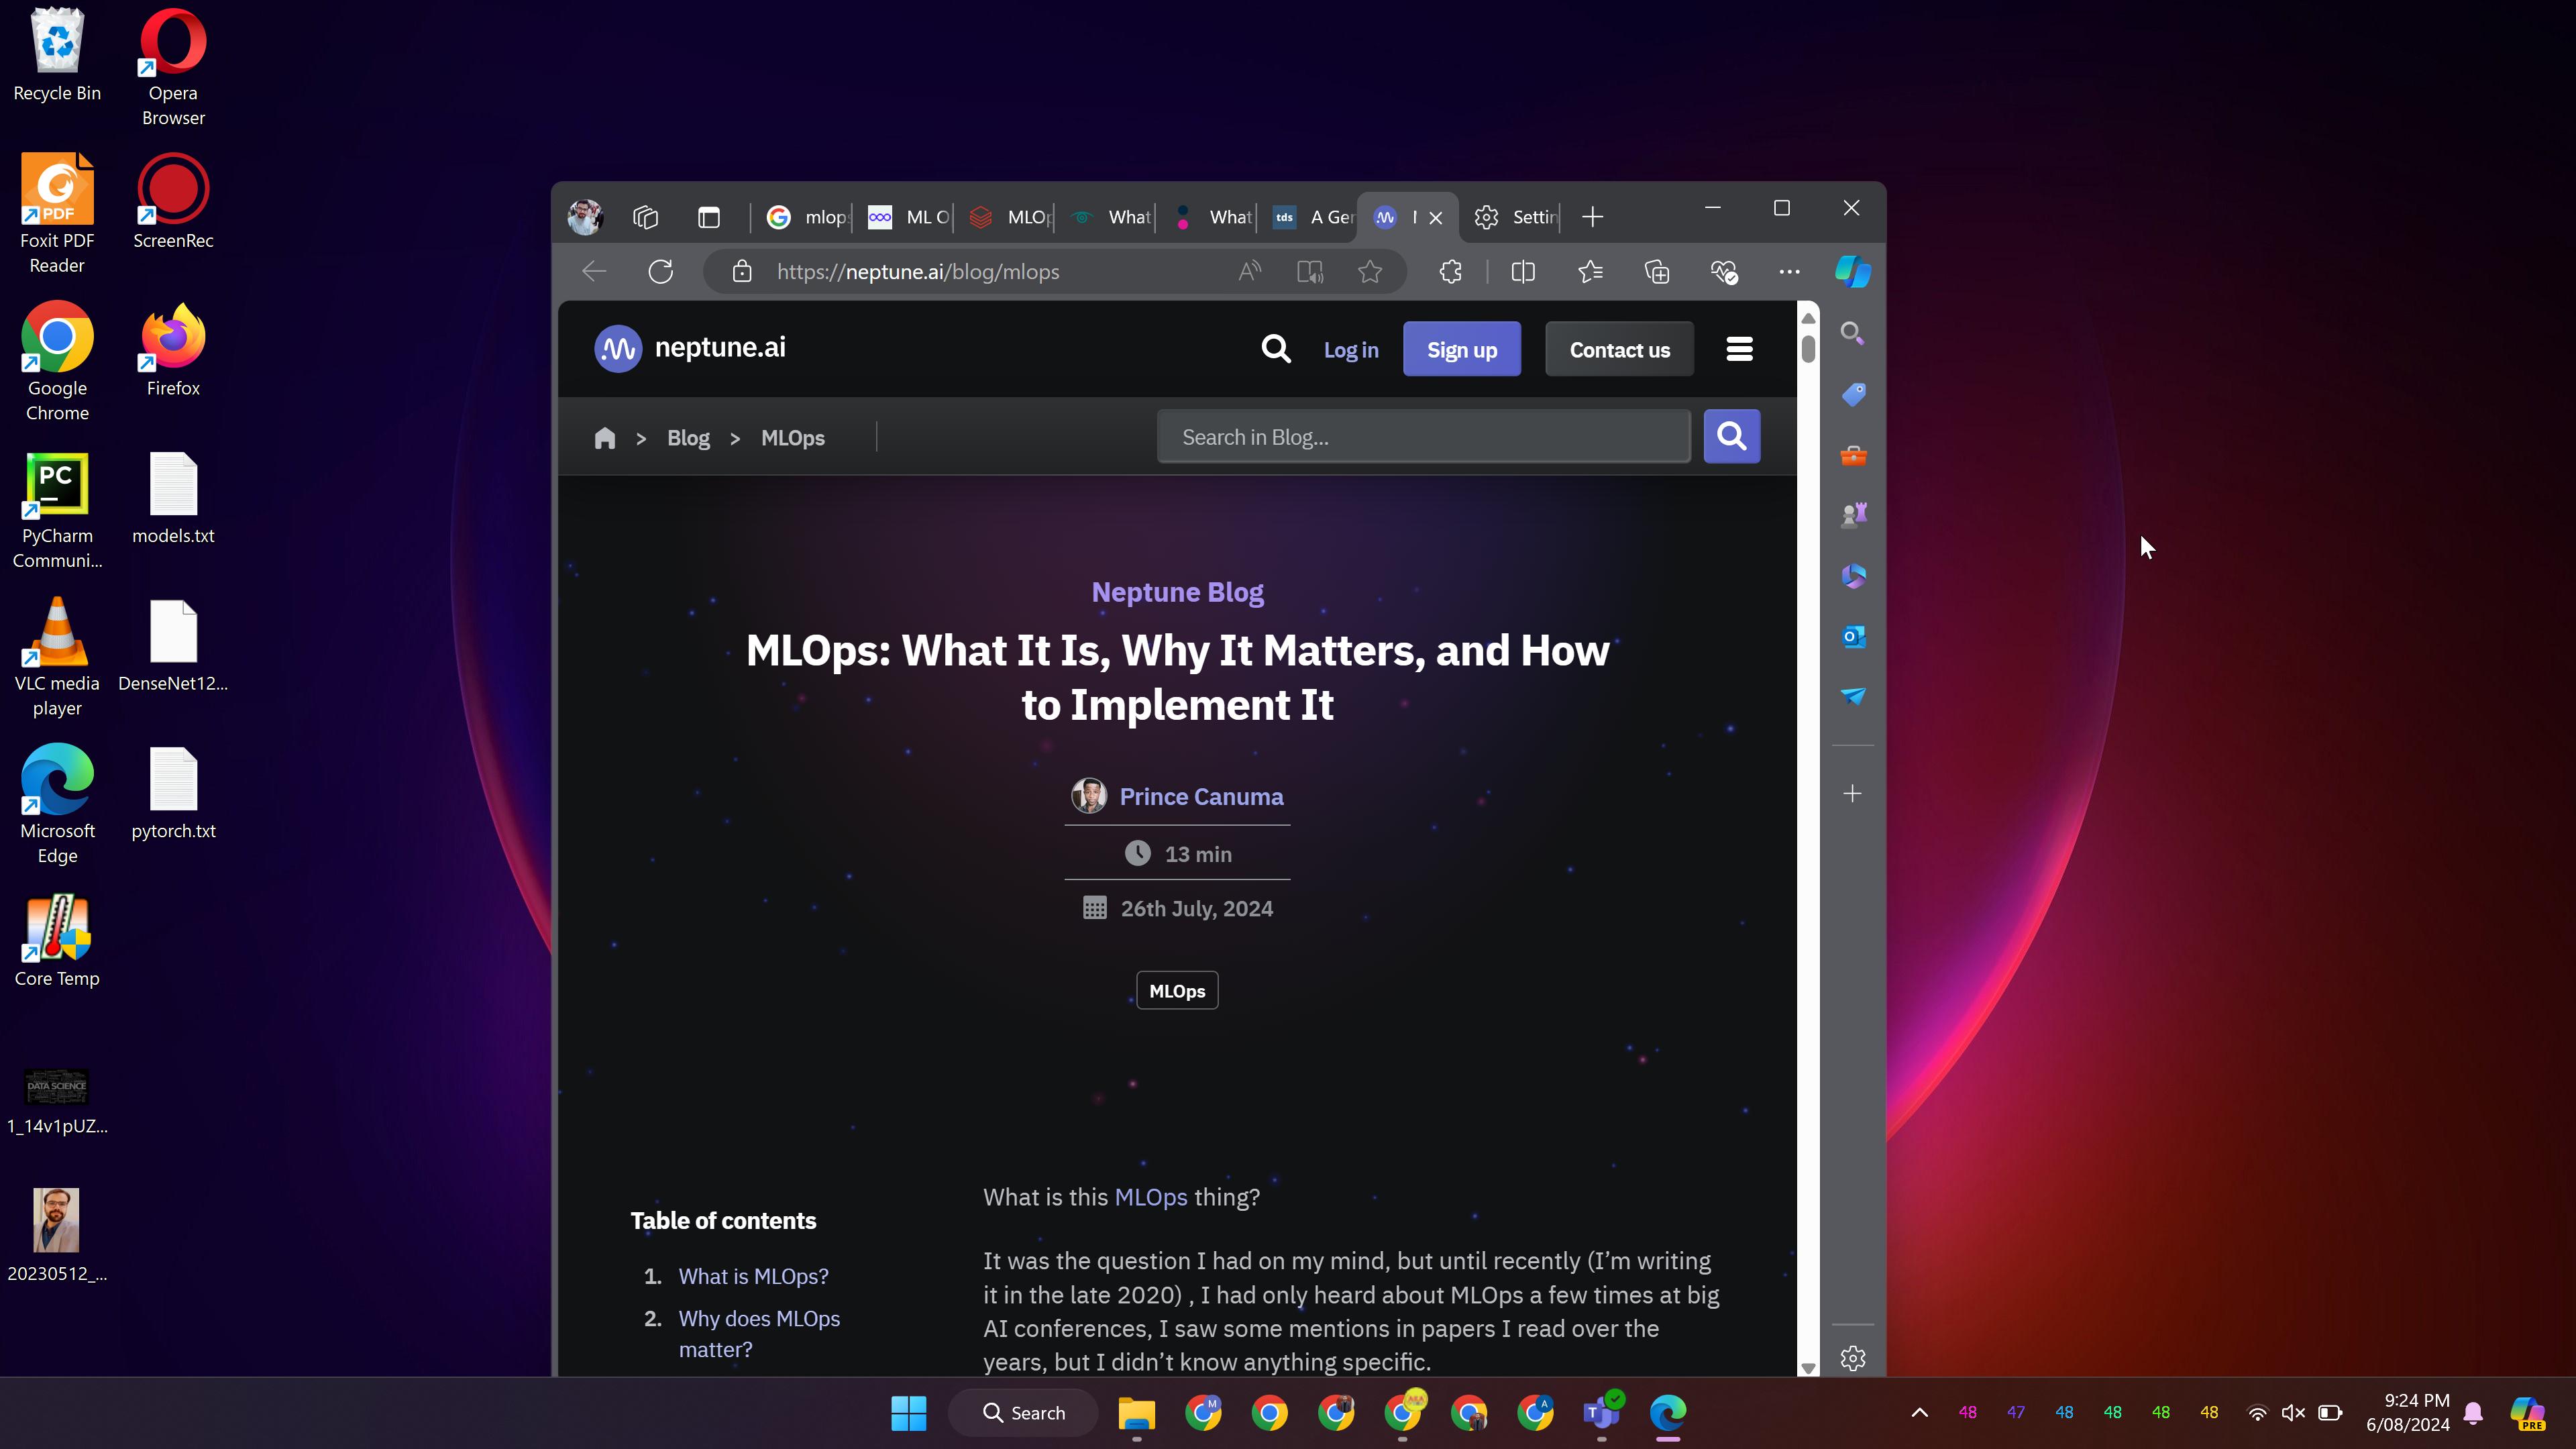This screenshot has width=2576, height=1449.
Task: Open Edge Collections icon
Action: click(1657, 272)
